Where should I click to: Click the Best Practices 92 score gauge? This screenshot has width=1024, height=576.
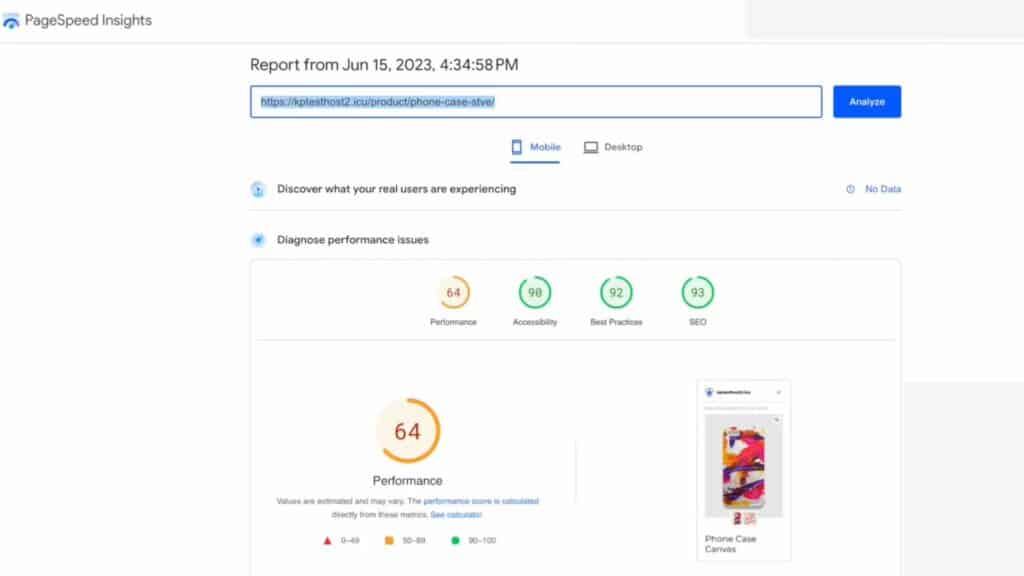pos(616,293)
